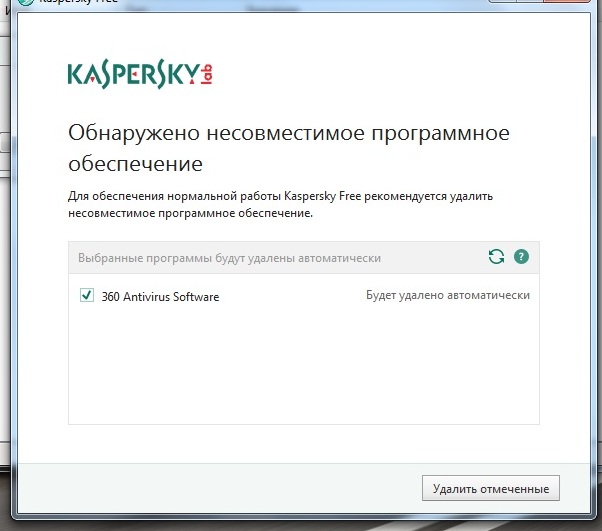
Task: Click "Выбранные программы будут удалены автоматически" header text
Action: (229, 258)
